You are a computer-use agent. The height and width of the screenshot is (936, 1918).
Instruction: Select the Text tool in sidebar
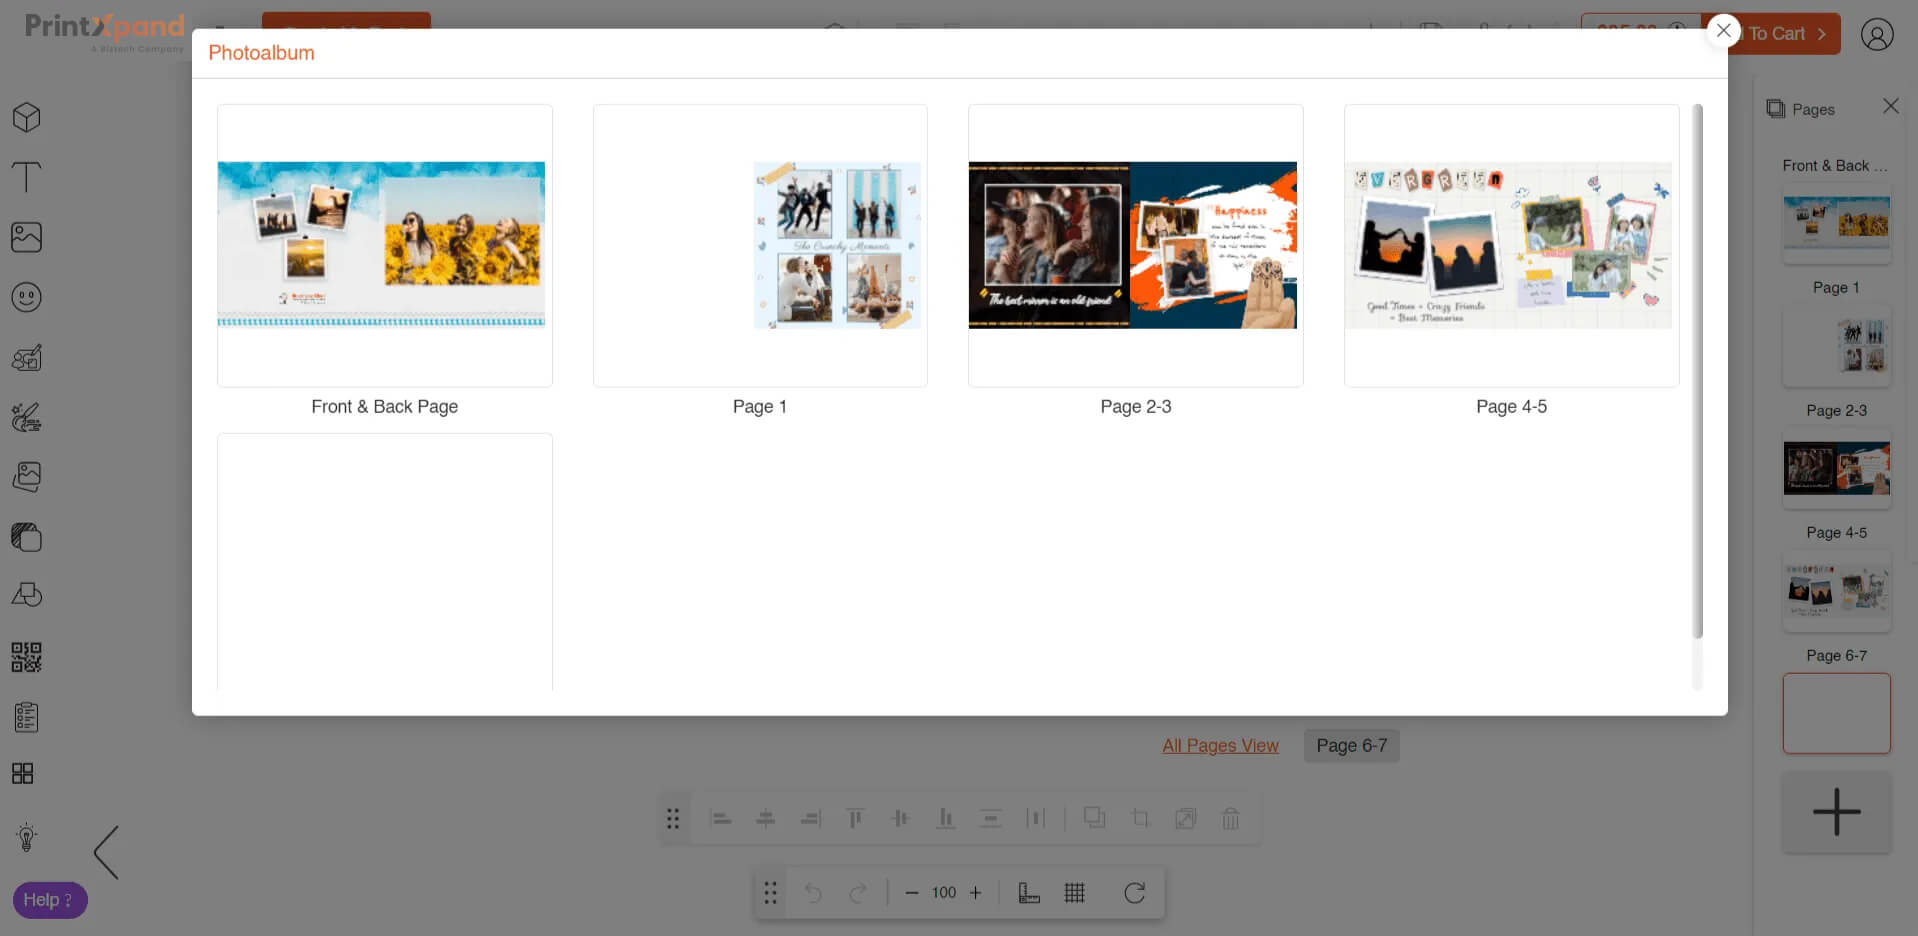(27, 177)
